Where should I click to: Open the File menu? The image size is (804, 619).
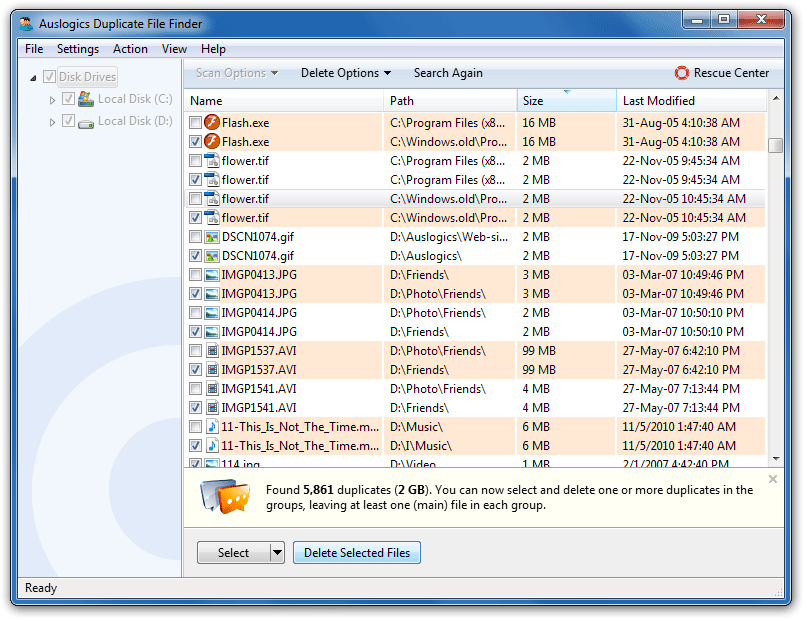pos(34,49)
